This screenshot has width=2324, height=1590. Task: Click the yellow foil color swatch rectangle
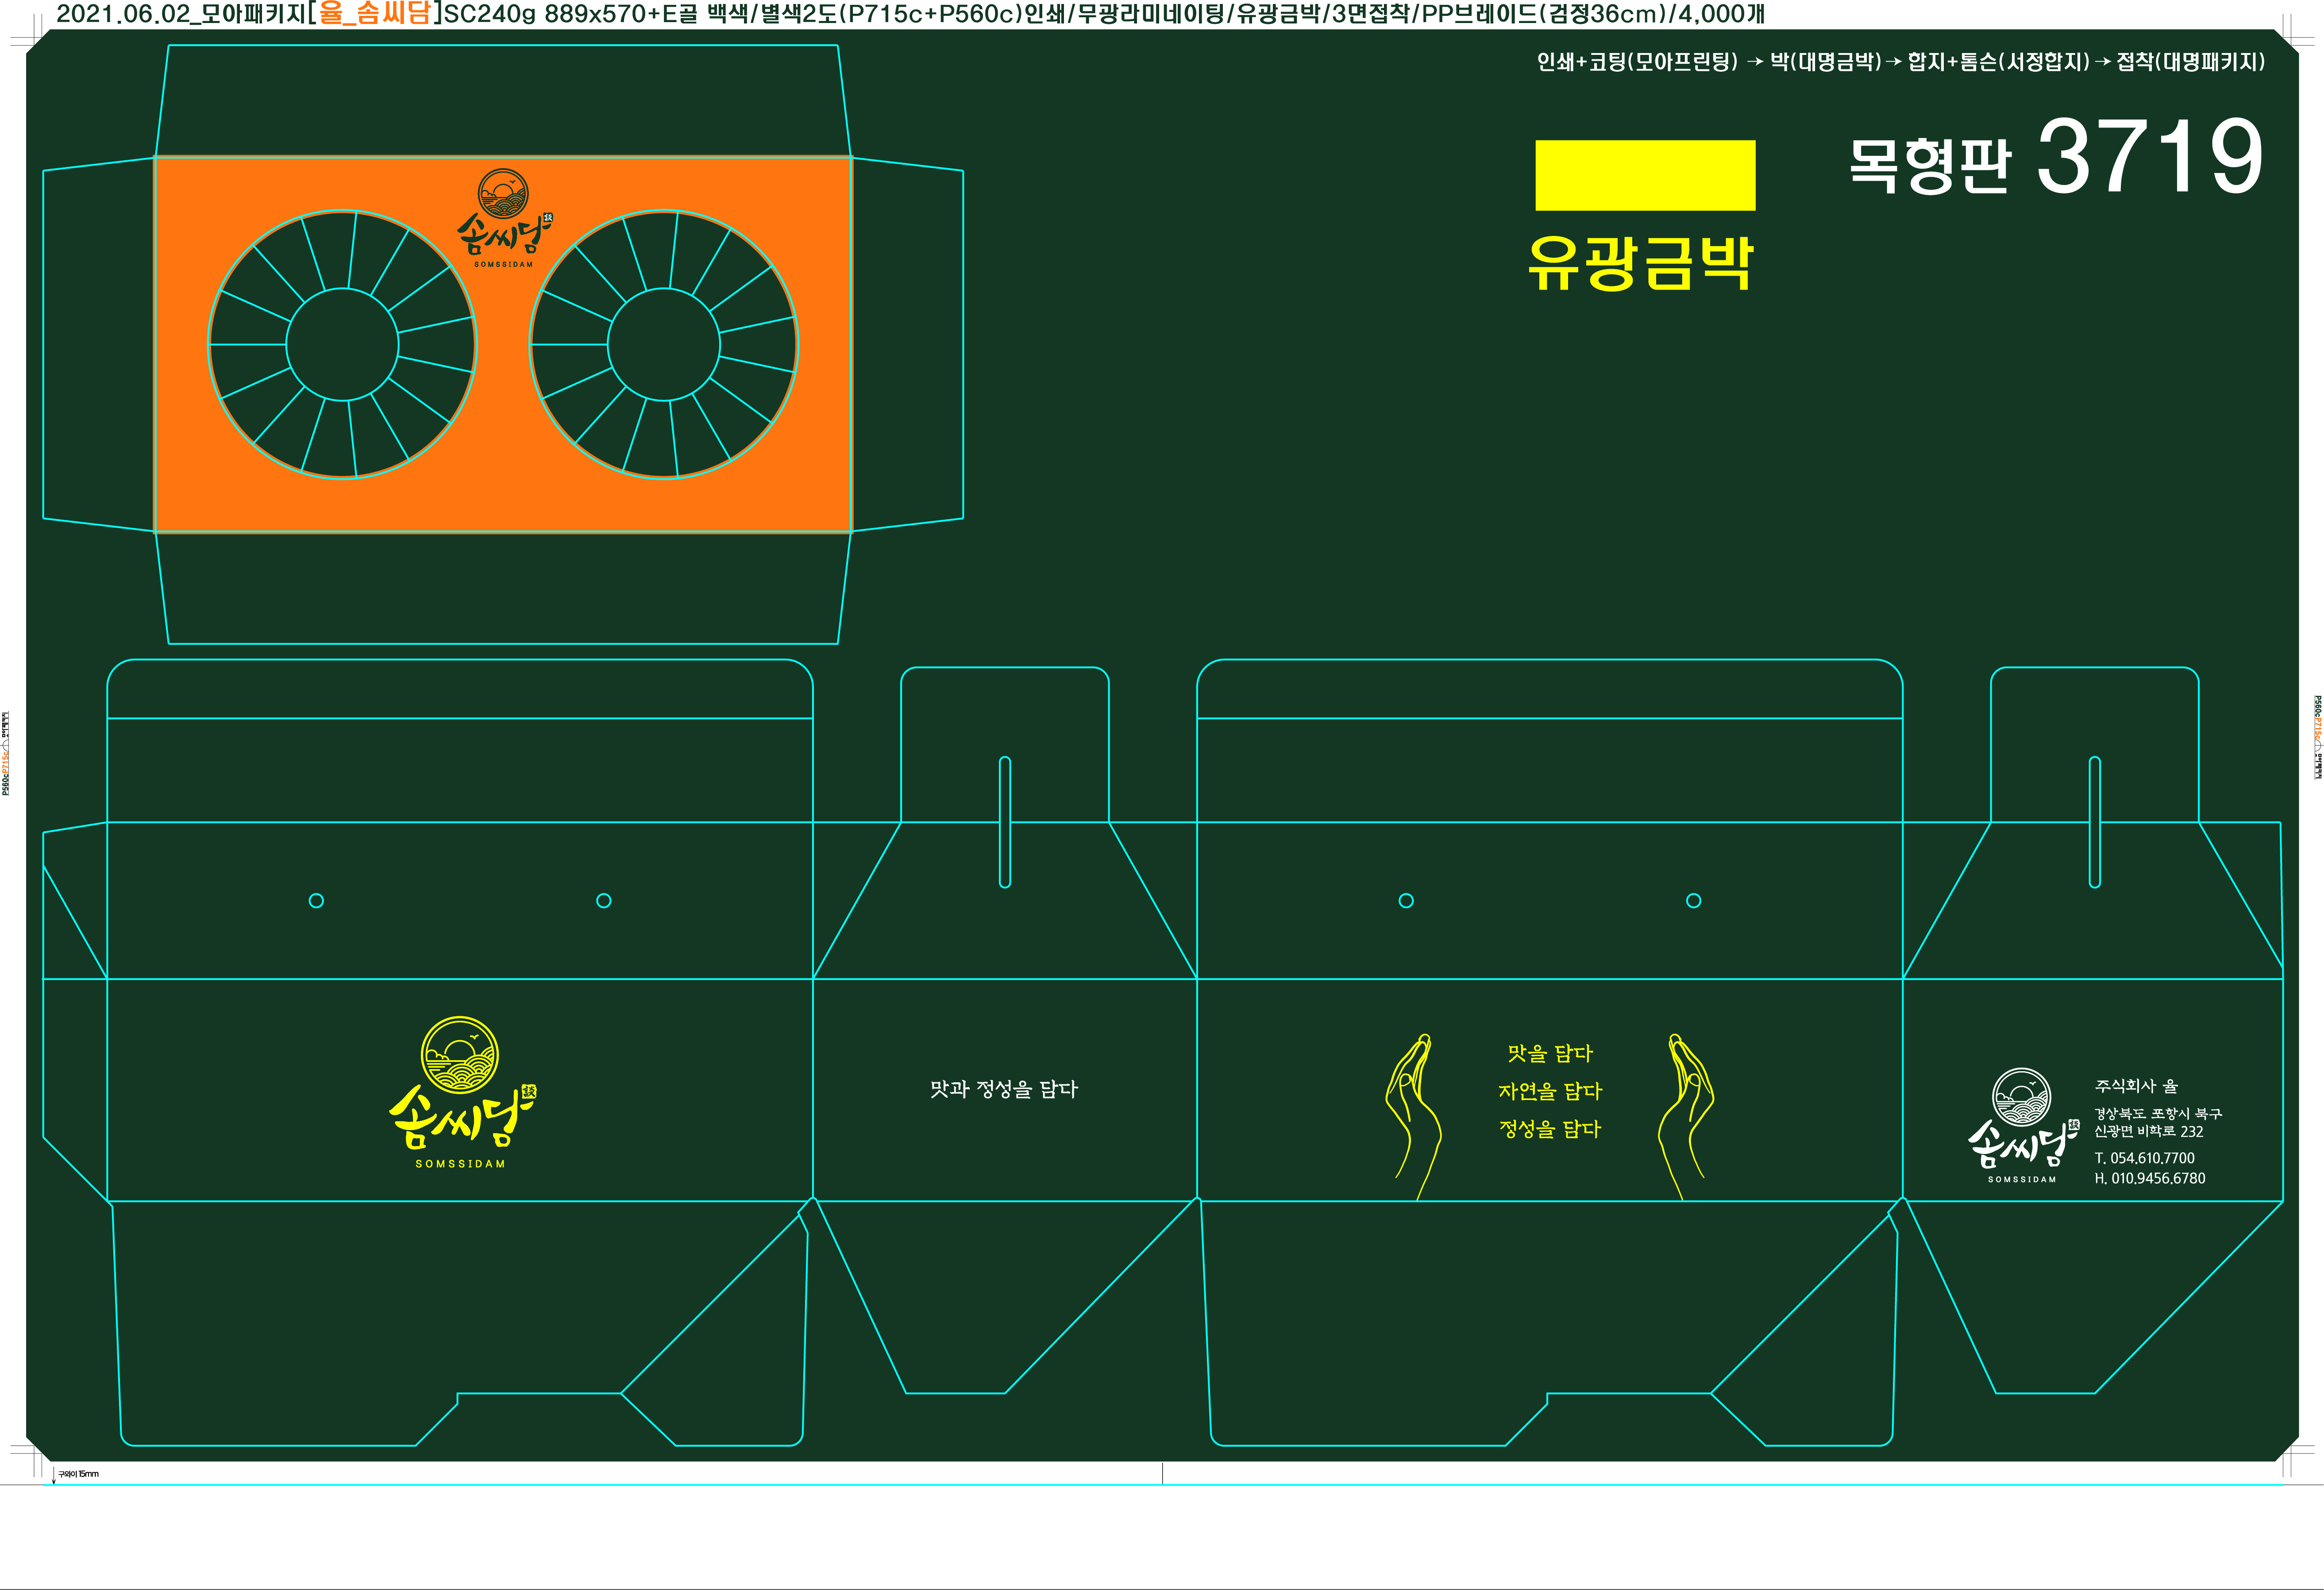1645,175
